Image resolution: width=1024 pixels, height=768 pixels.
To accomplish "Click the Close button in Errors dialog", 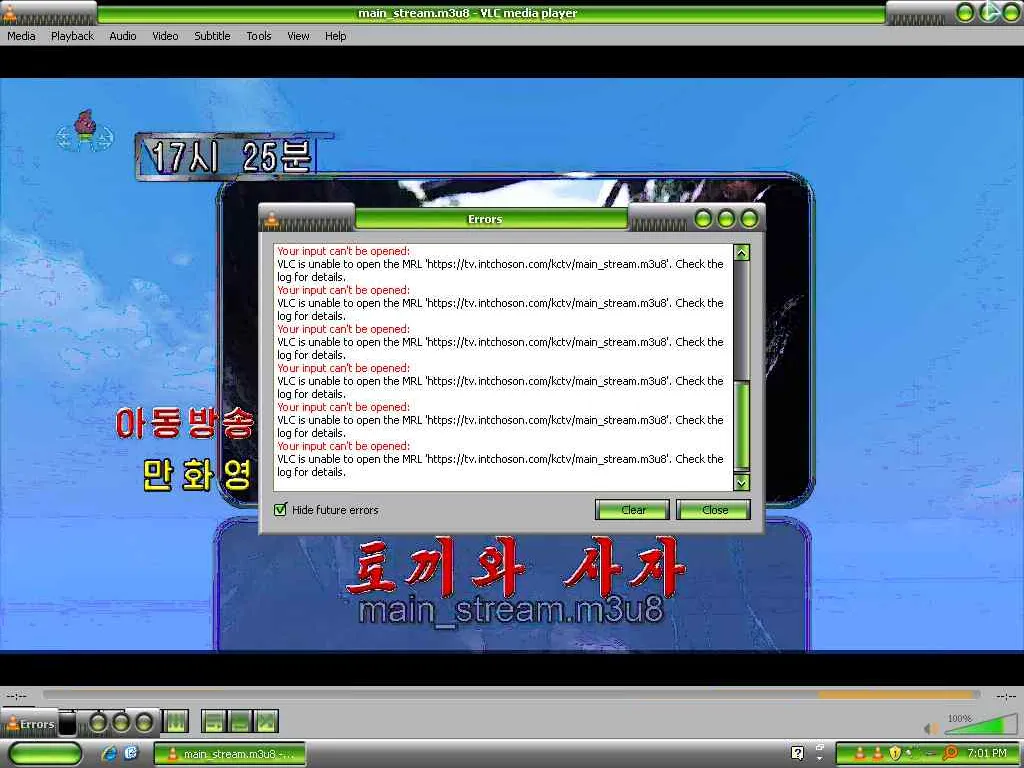I will (x=714, y=510).
